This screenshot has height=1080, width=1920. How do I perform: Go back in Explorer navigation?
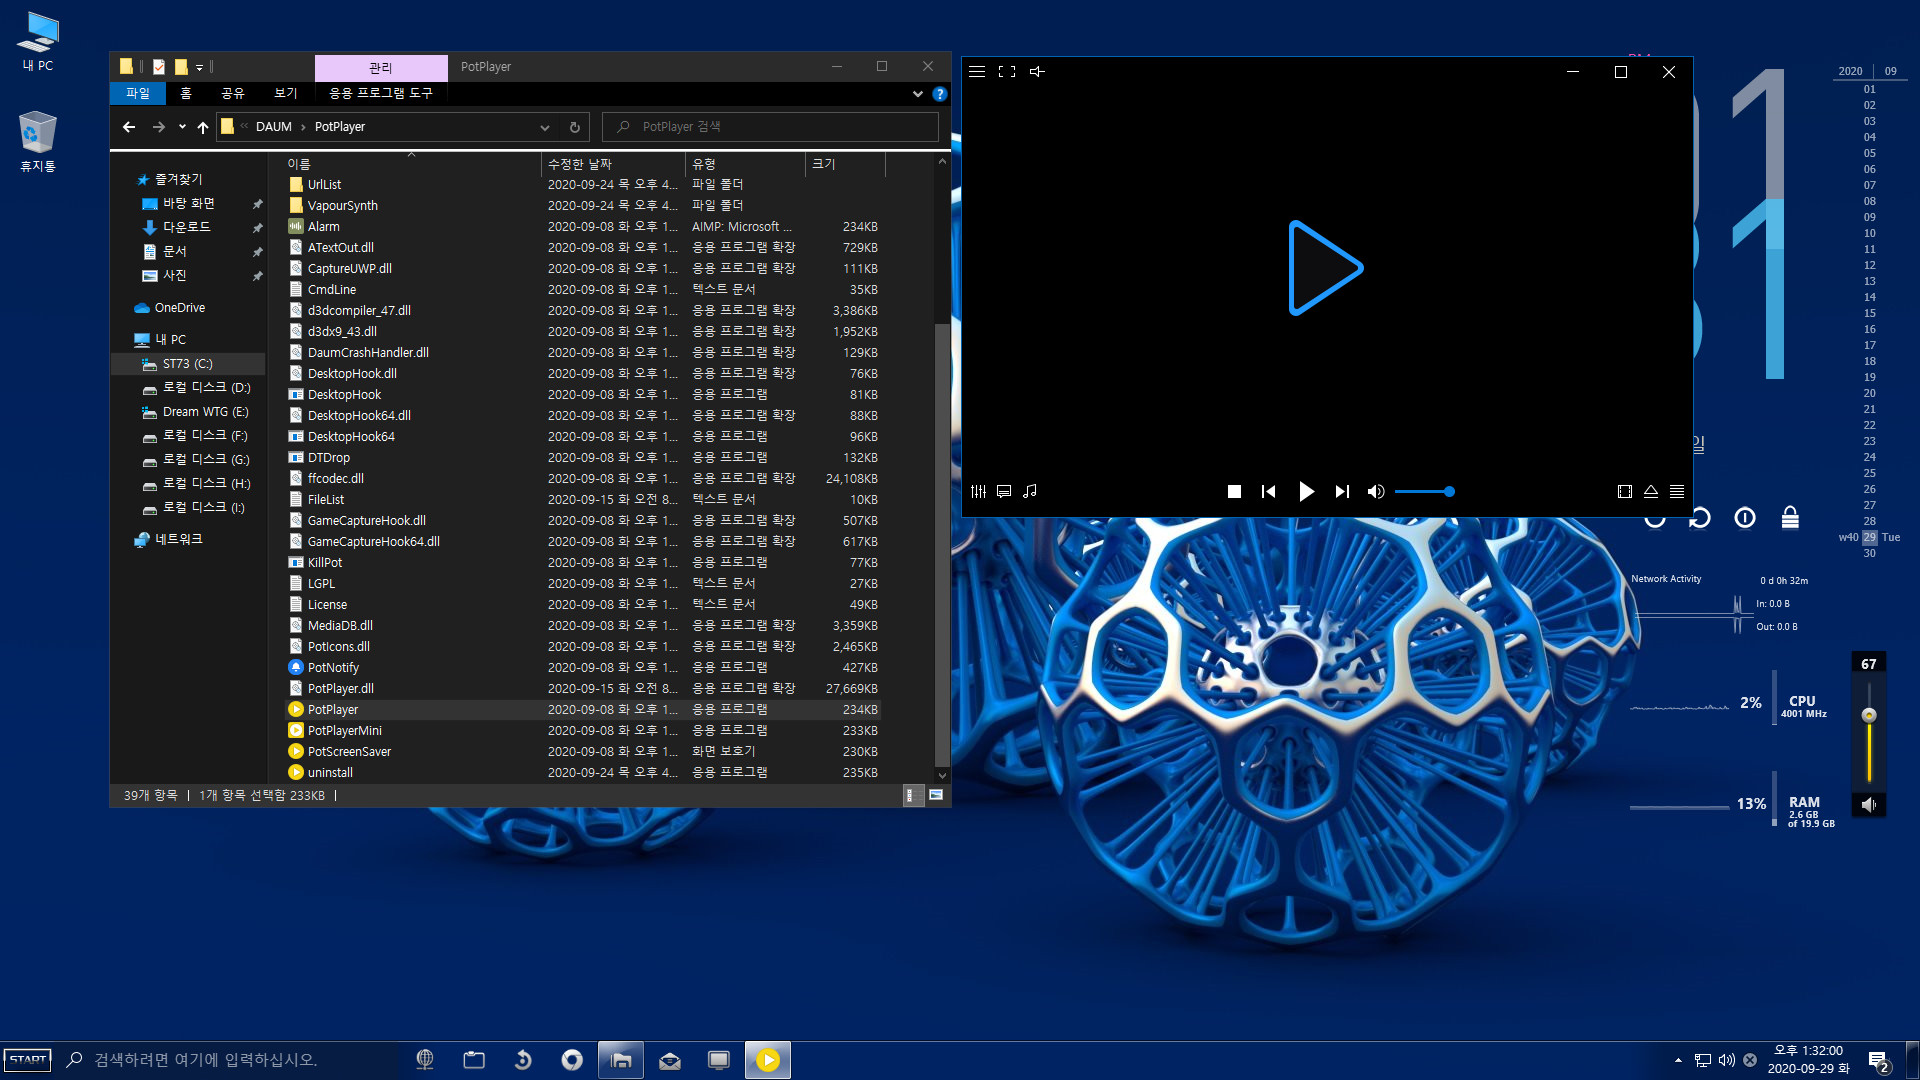[x=129, y=127]
